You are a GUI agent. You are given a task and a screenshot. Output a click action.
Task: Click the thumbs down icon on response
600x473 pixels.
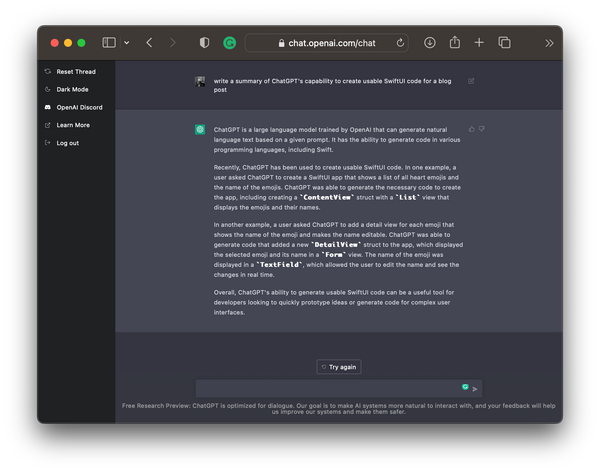[482, 129]
